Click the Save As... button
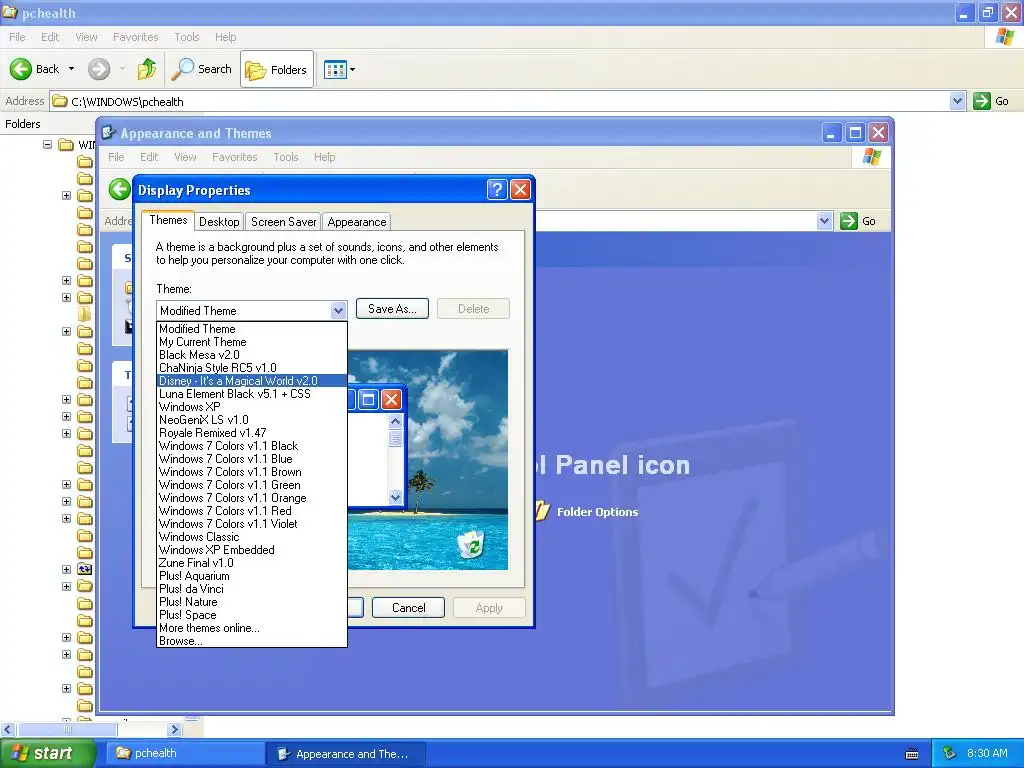1024x768 pixels. coord(392,309)
